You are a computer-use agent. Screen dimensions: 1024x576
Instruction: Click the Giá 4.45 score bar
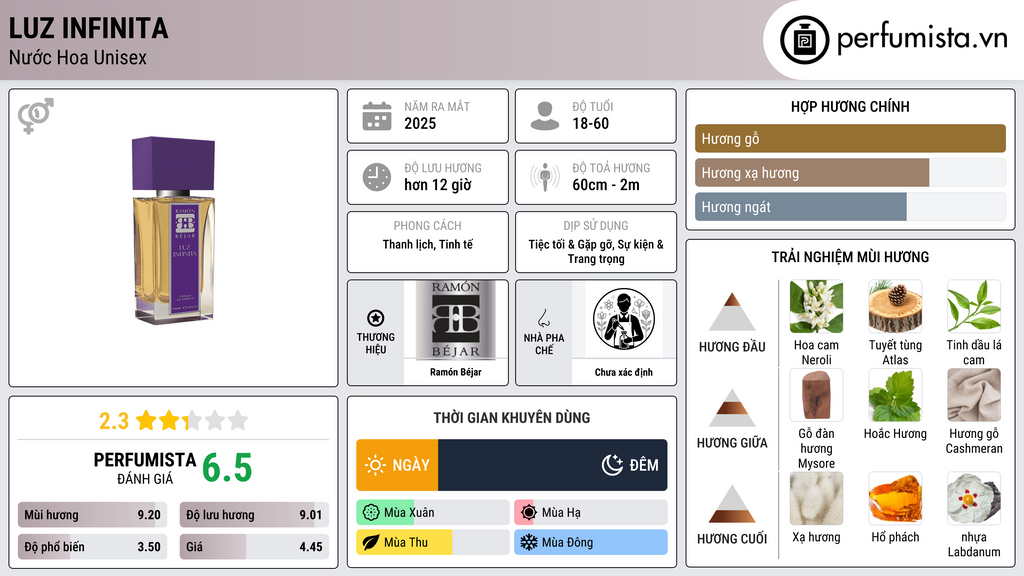(254, 547)
